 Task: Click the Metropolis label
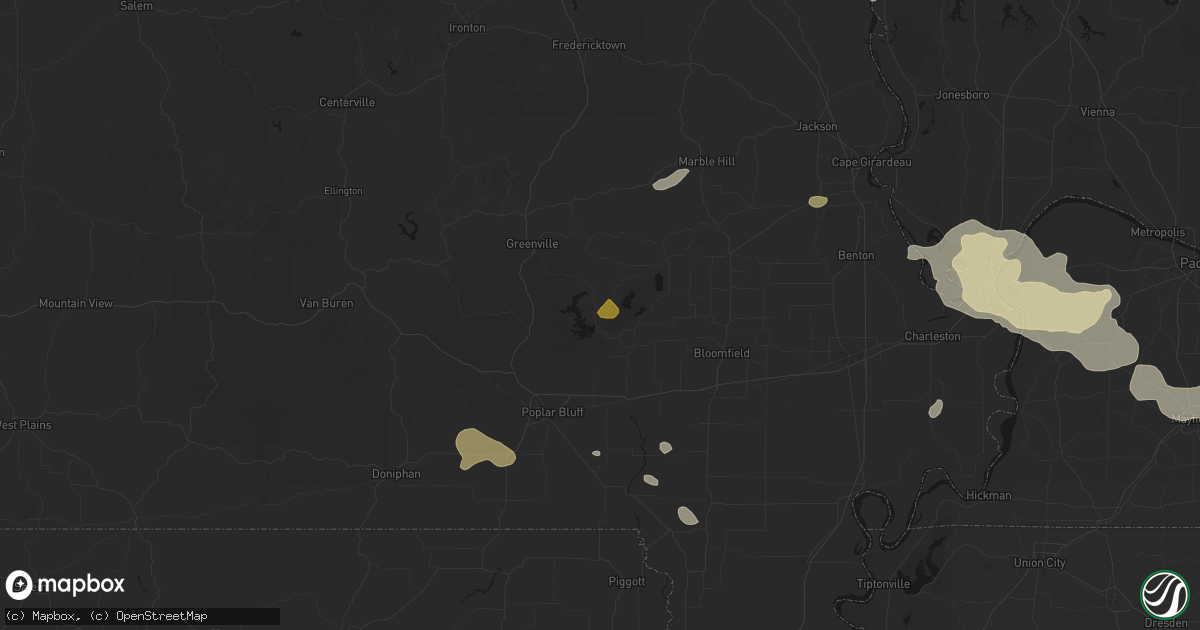[1157, 232]
